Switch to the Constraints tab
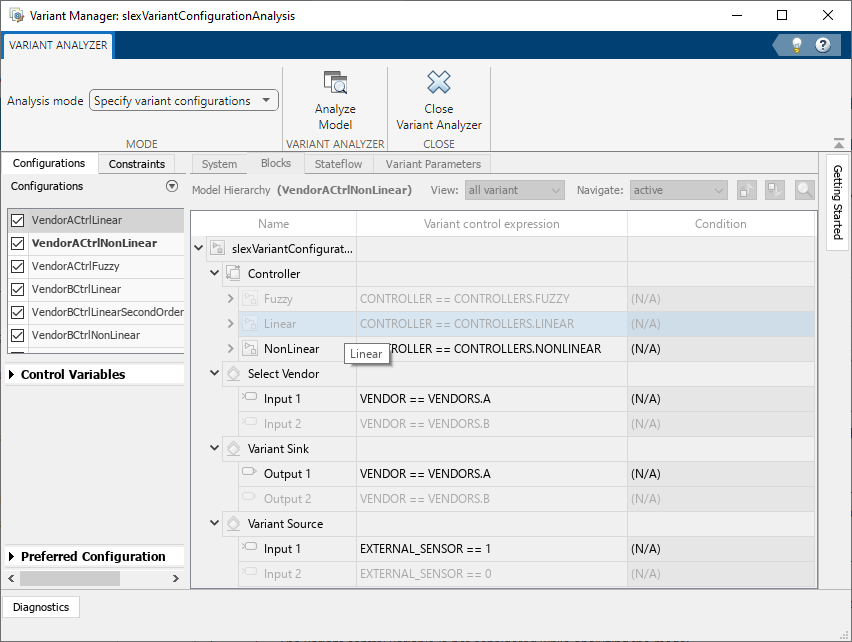852x642 pixels. (x=136, y=163)
